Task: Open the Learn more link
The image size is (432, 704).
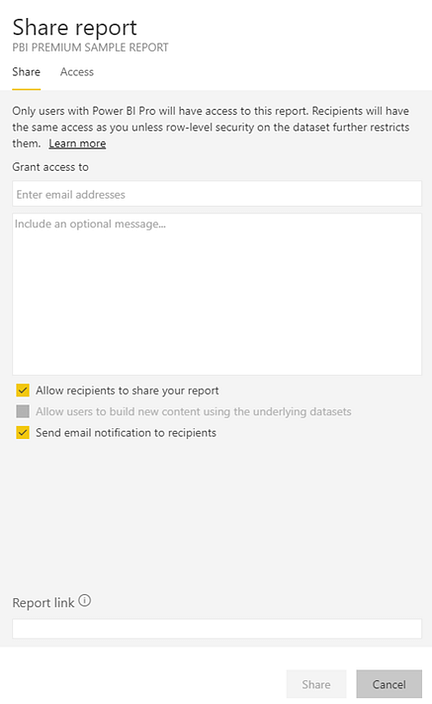Action: point(77,143)
